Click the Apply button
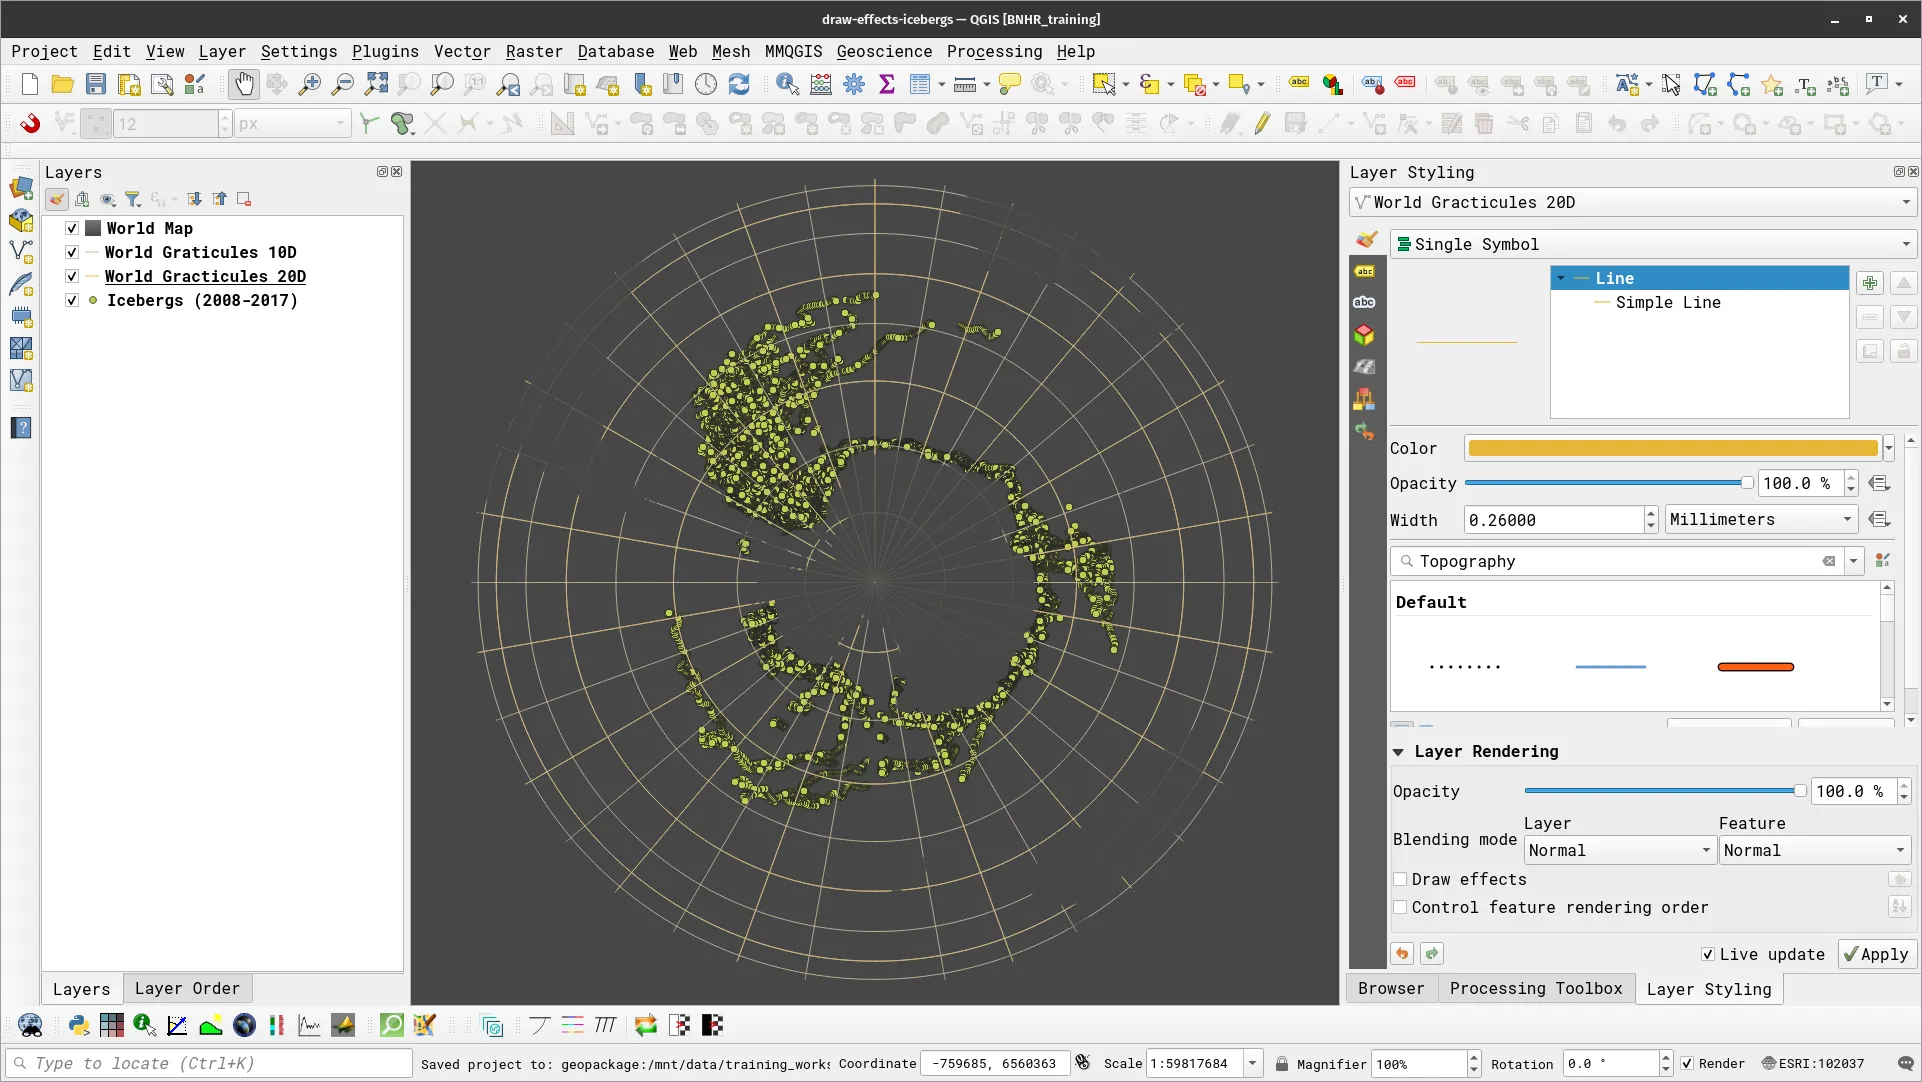The image size is (1922, 1082). 1877,955
